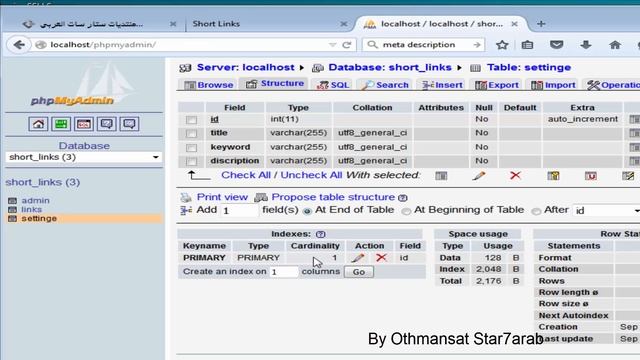Screen dimensions: 640x360
Task: Switch to the Structure tab
Action: (274, 84)
